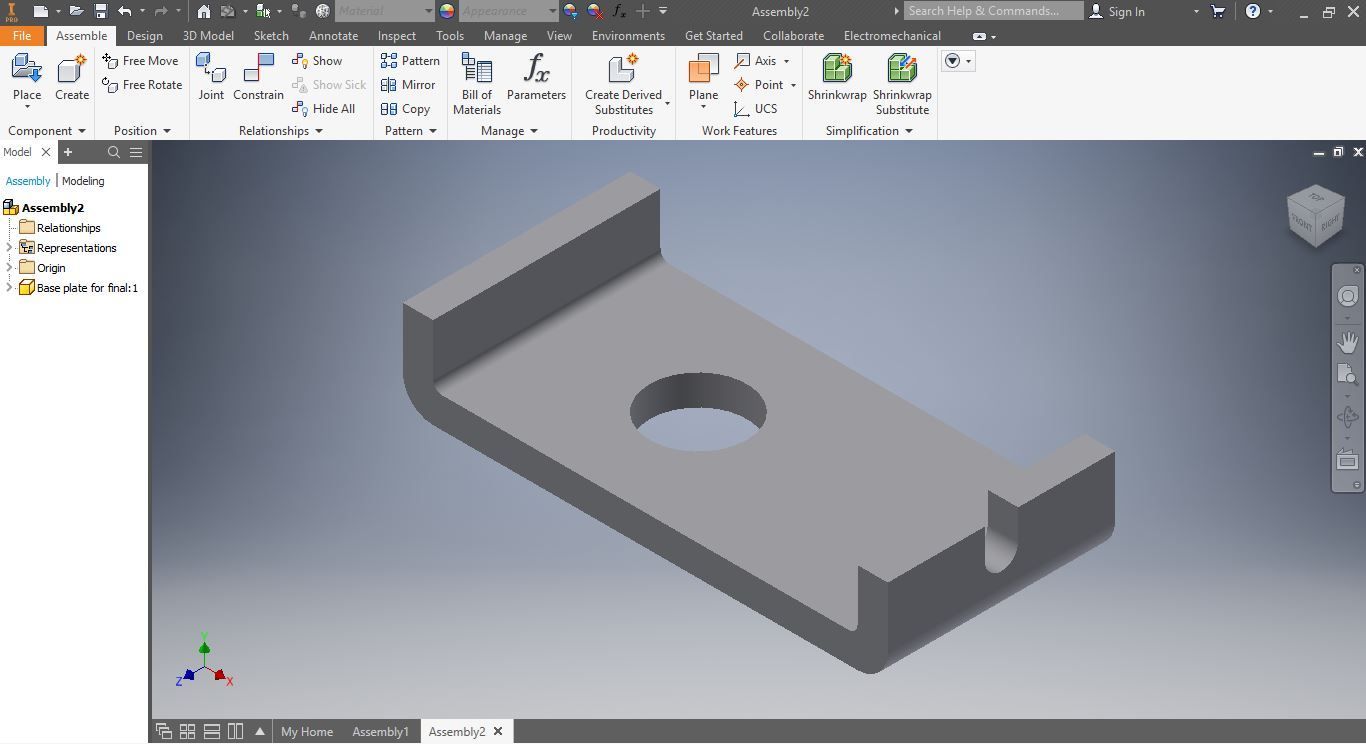Toggle Show relationships
The width and height of the screenshot is (1366, 744).
pos(317,61)
